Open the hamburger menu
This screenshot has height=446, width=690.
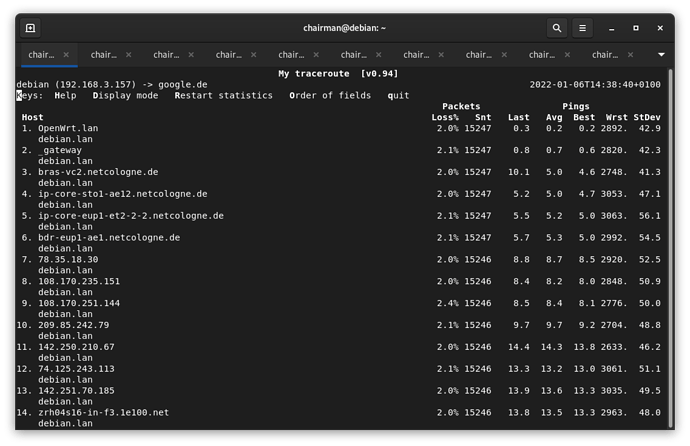(582, 28)
